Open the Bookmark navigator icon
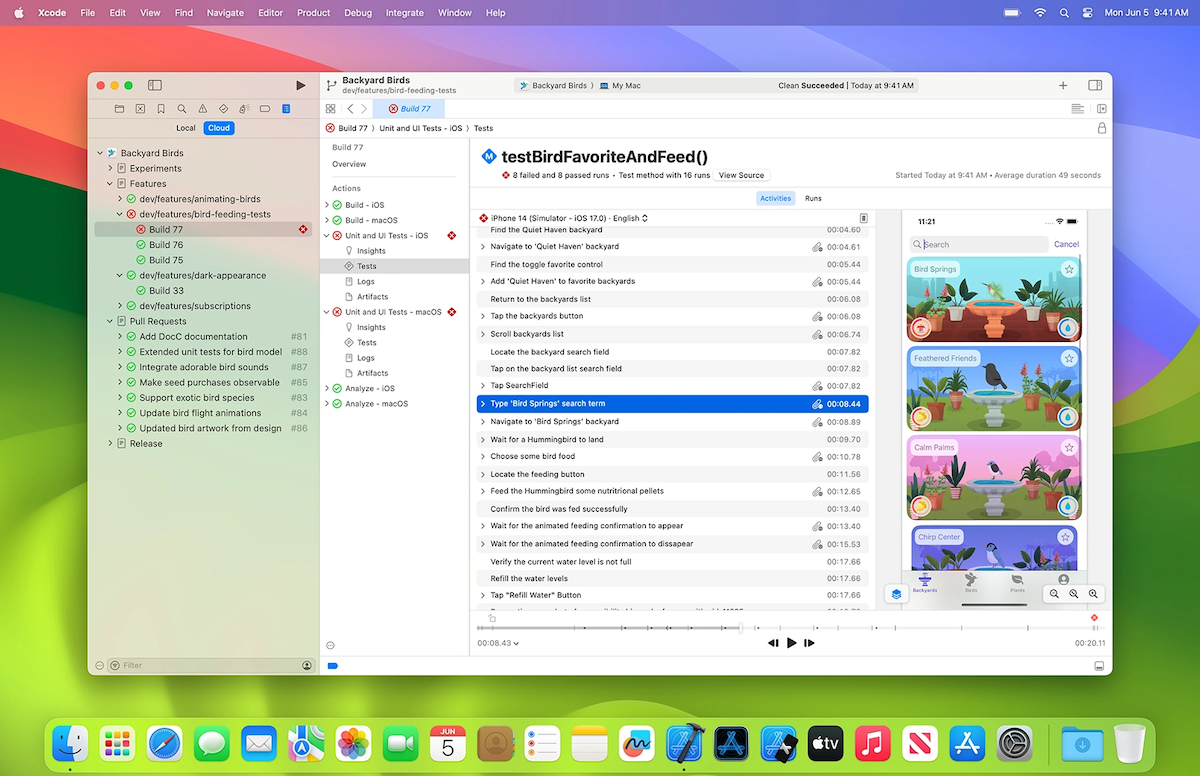This screenshot has width=1200, height=776. [161, 109]
